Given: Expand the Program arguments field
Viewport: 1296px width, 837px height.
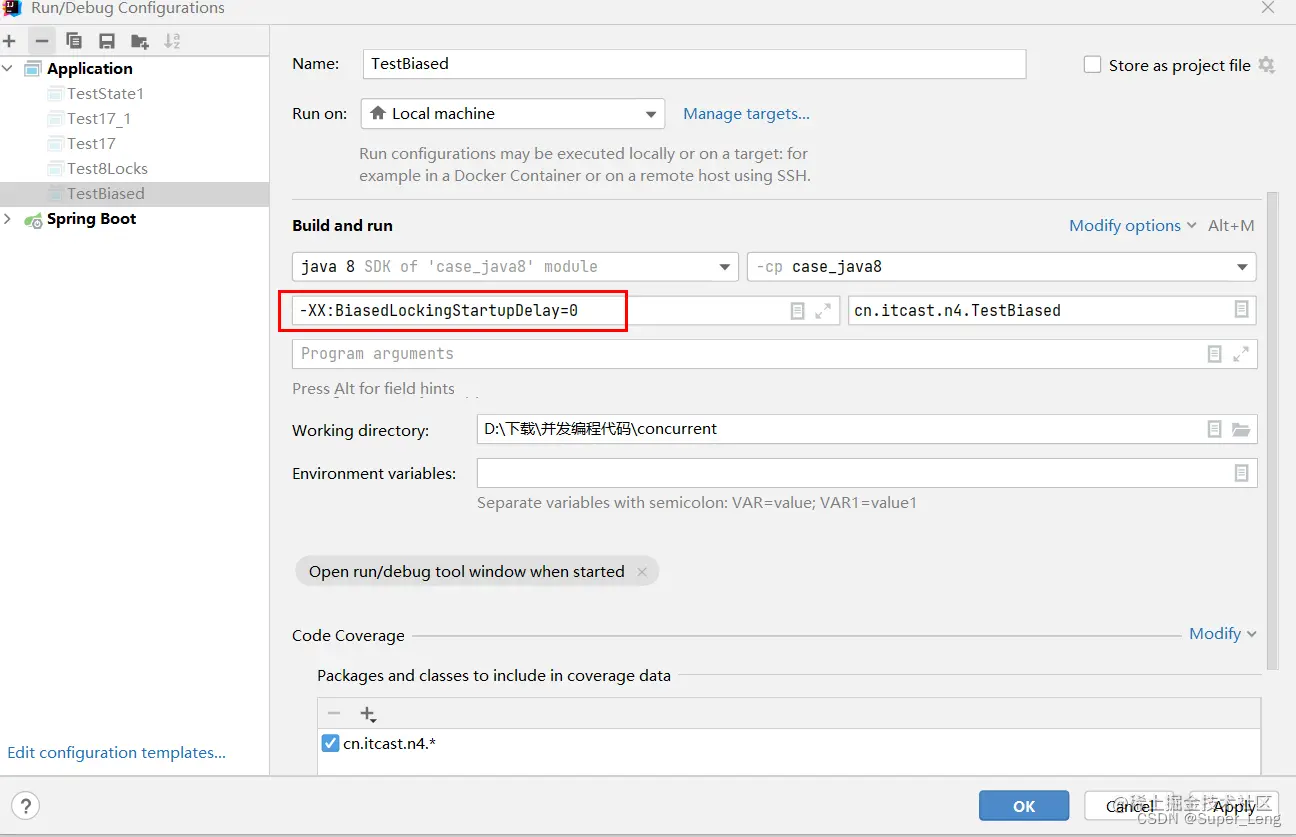Looking at the screenshot, I should (x=1241, y=354).
